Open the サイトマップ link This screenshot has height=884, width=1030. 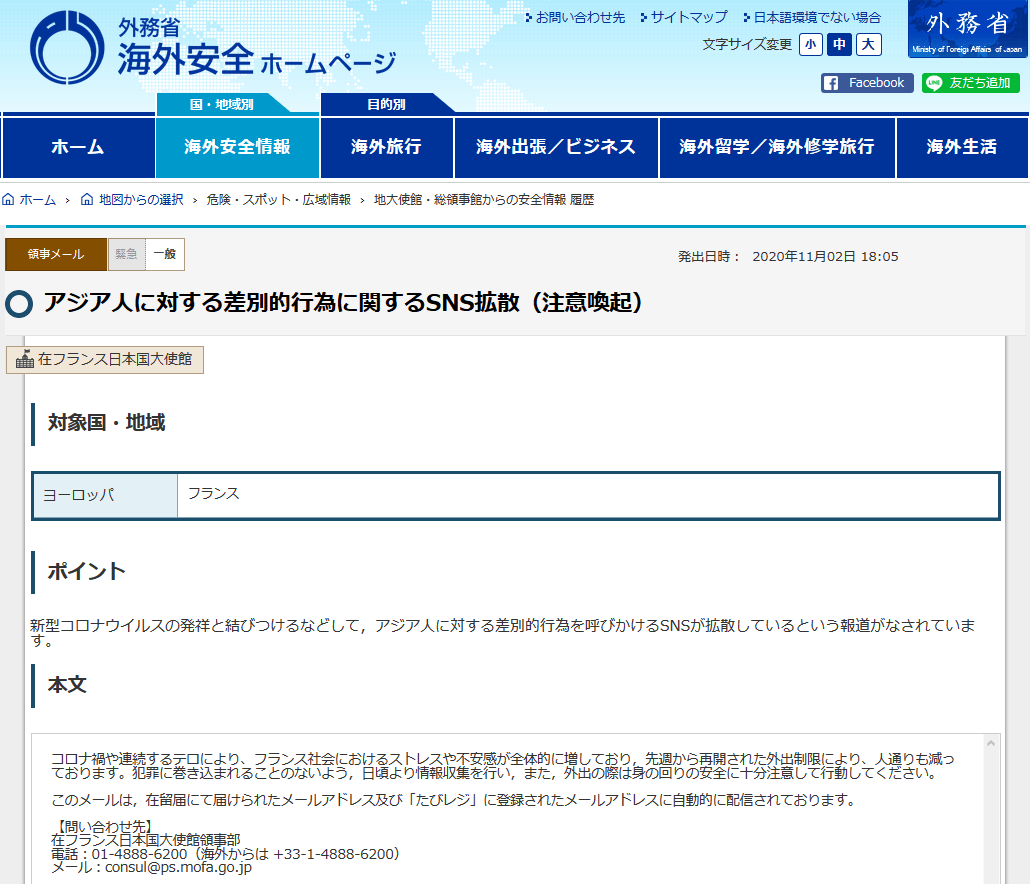689,18
